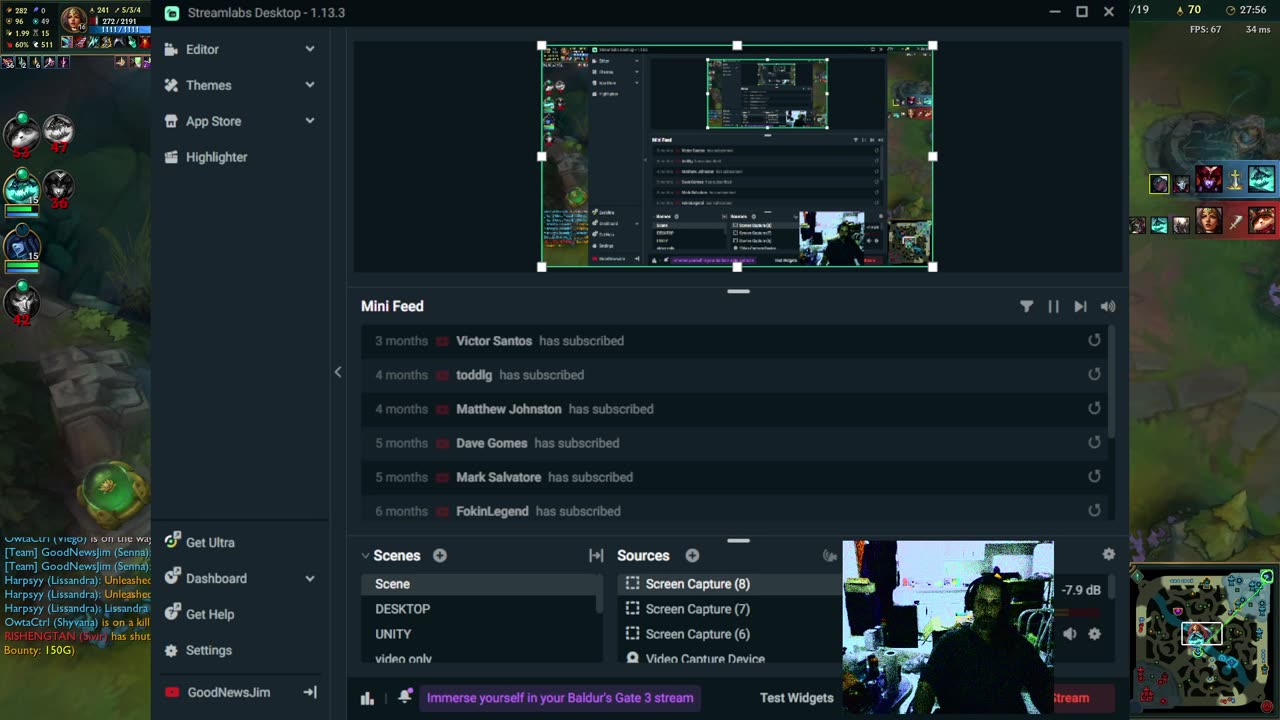
Task: Select the Screen Capture (7) source
Action: click(697, 609)
